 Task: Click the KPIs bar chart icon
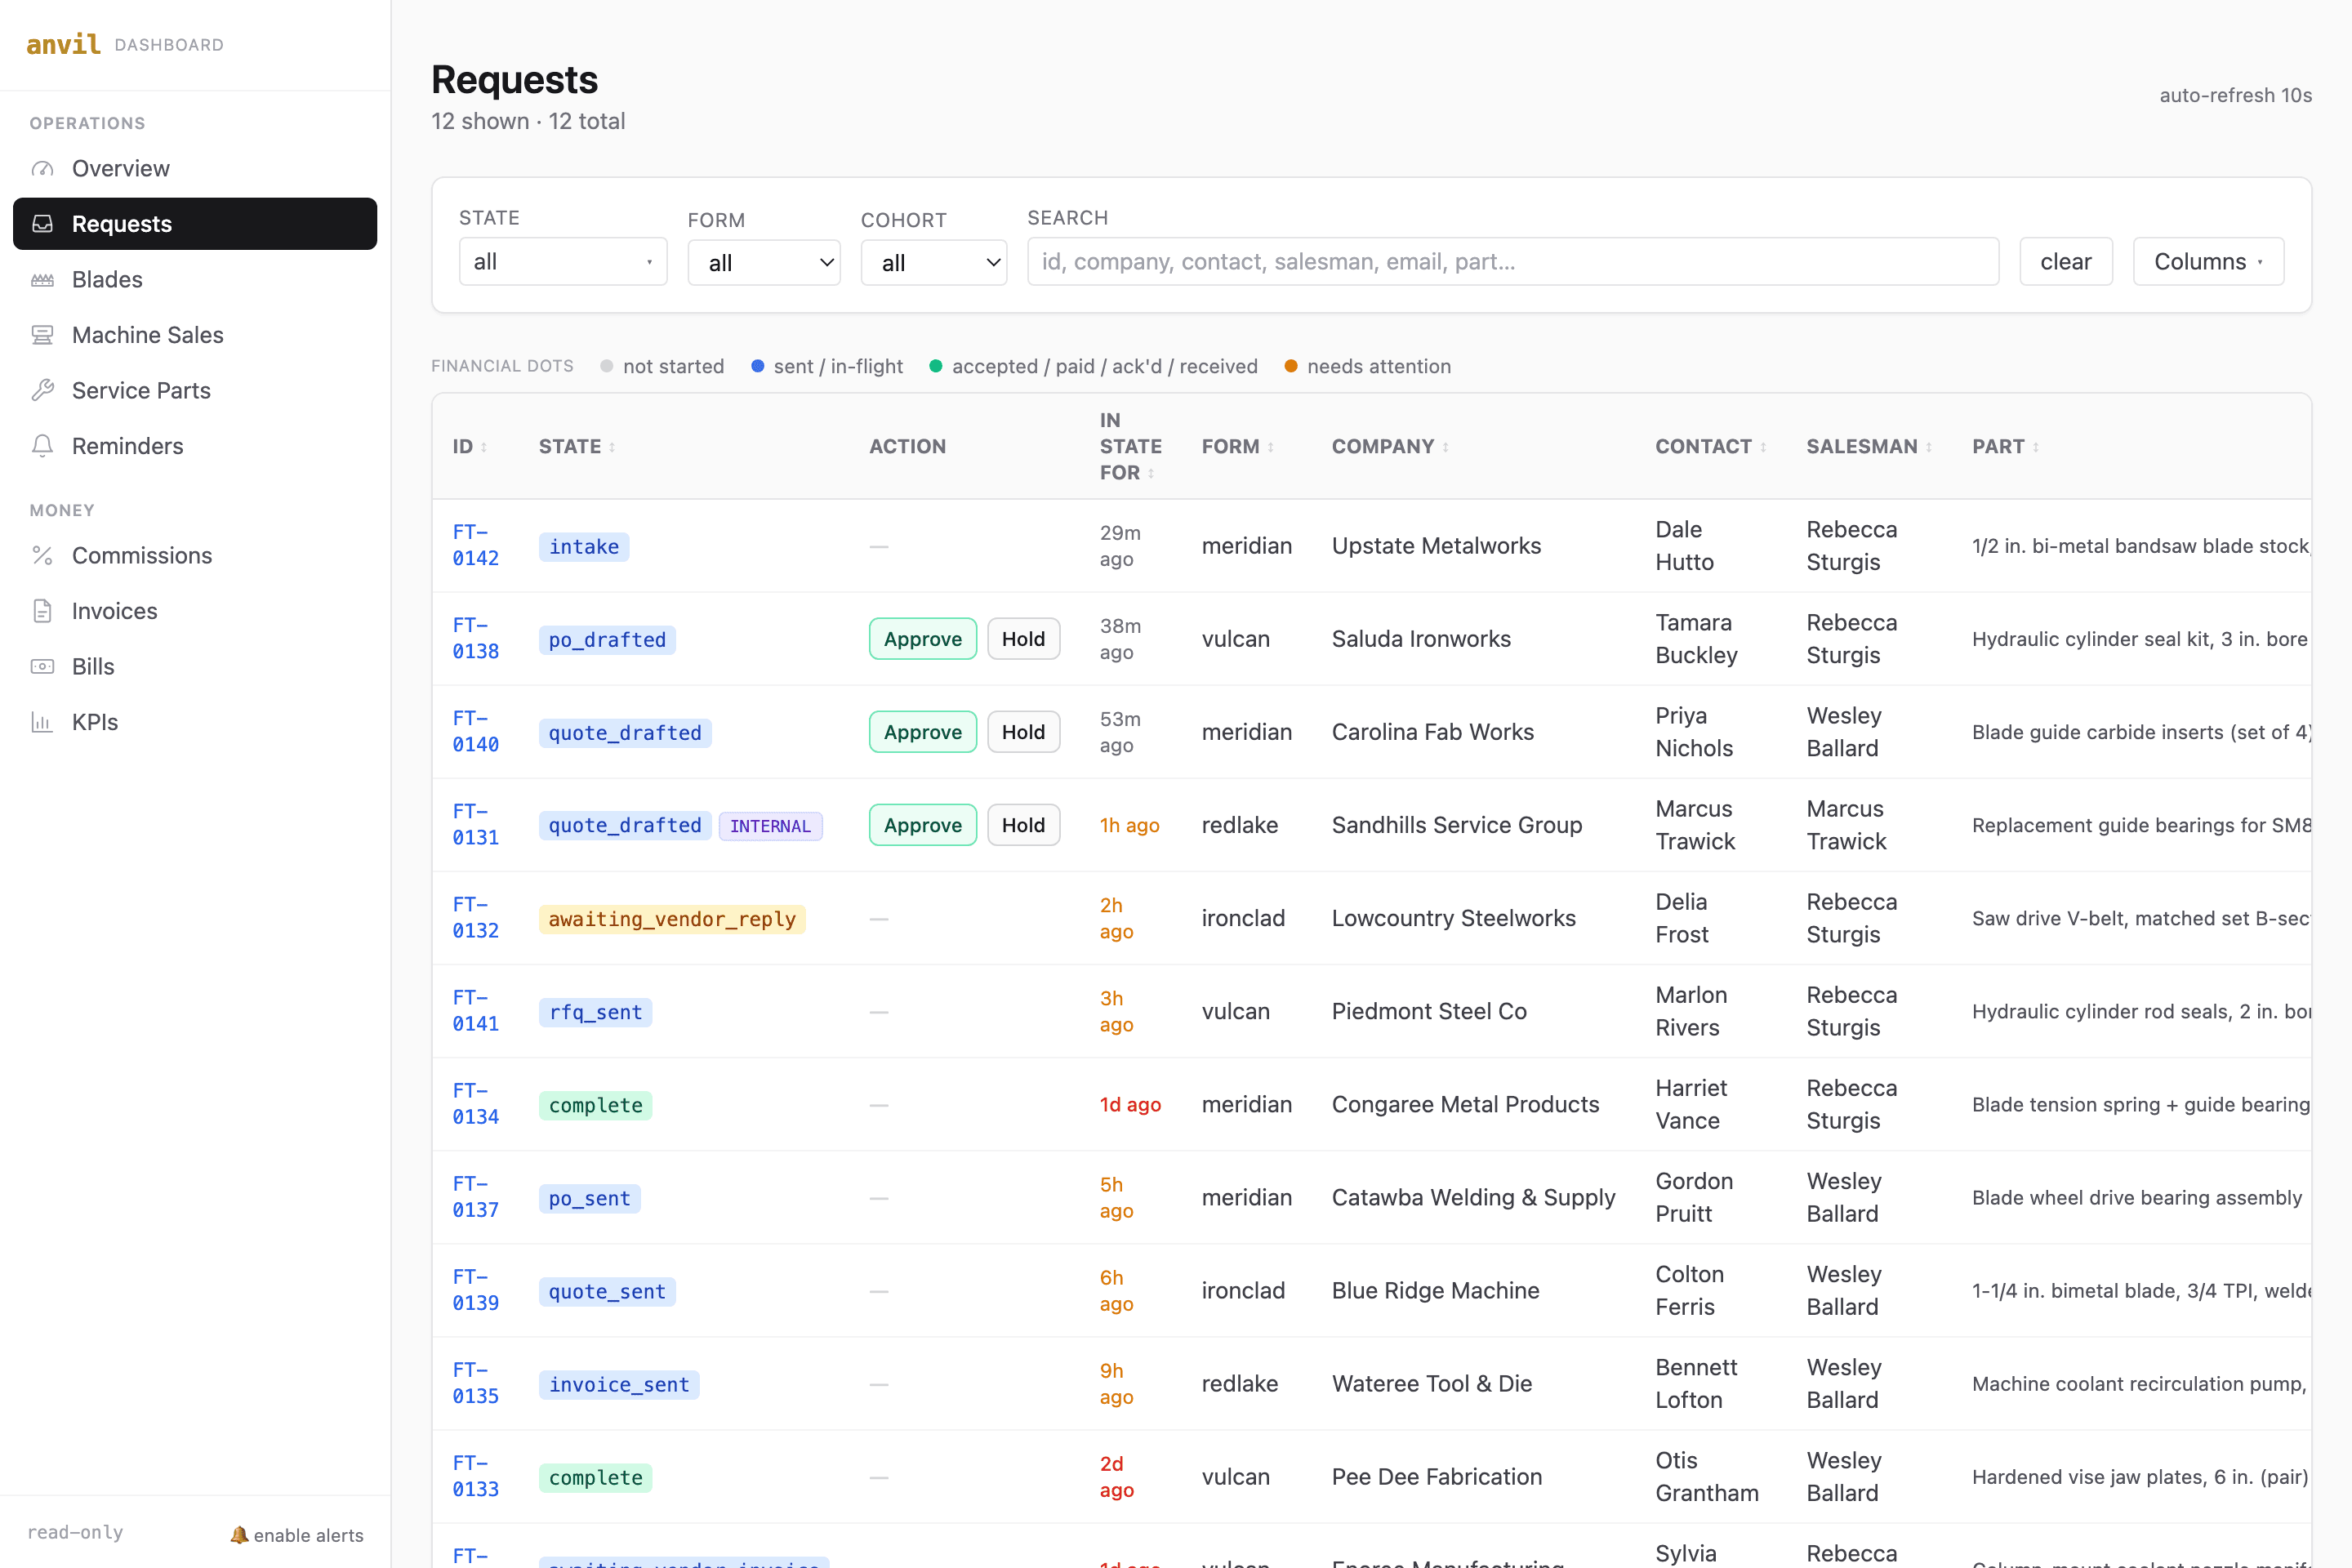tap(42, 722)
